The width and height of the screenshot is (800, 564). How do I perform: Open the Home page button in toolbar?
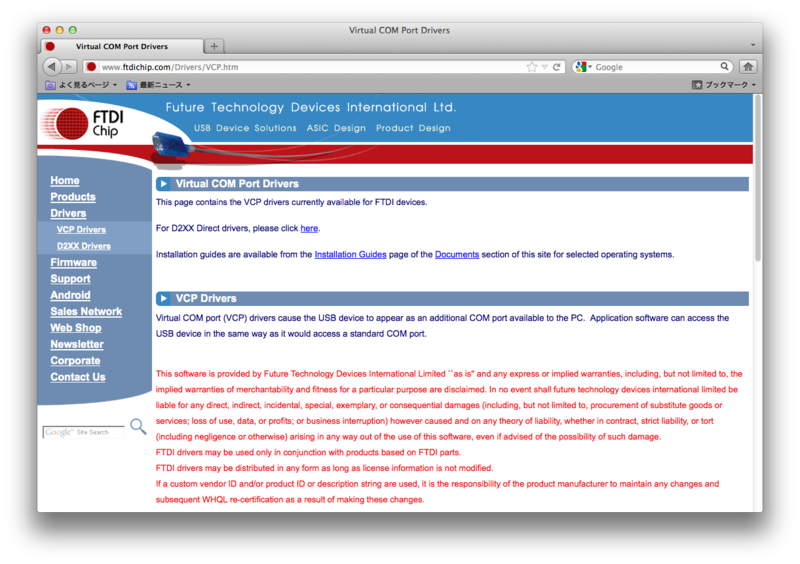coord(748,67)
